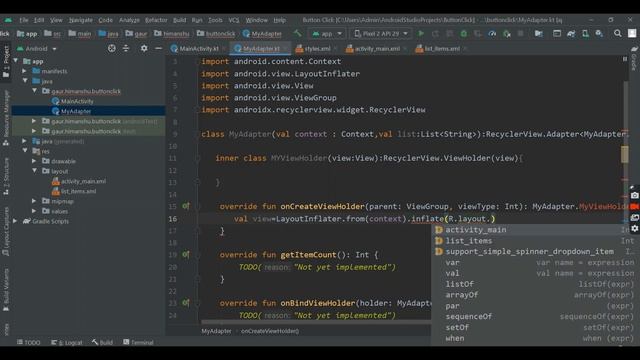Click Run with Coverage icon
Viewport: 640px width, 360px height.
(478, 33)
